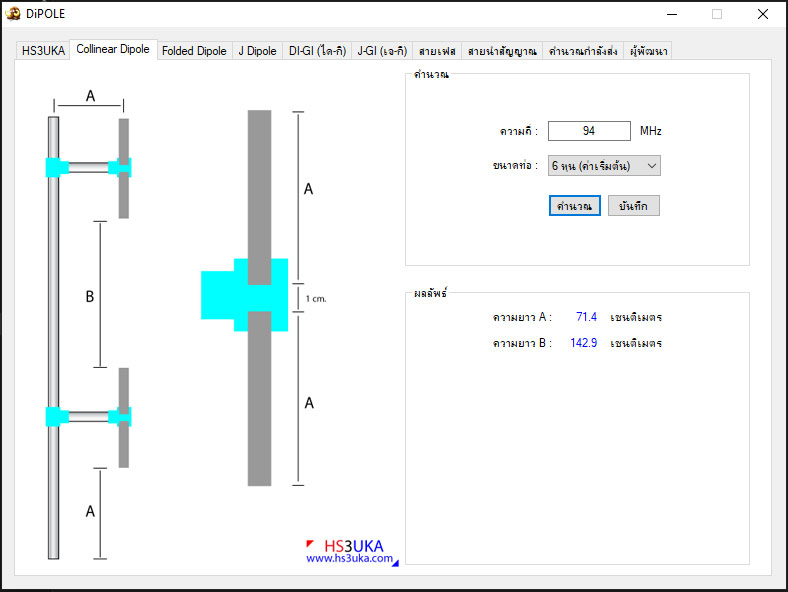Switch to the สายเฟส tab
This screenshot has width=788, height=592.
[437, 51]
